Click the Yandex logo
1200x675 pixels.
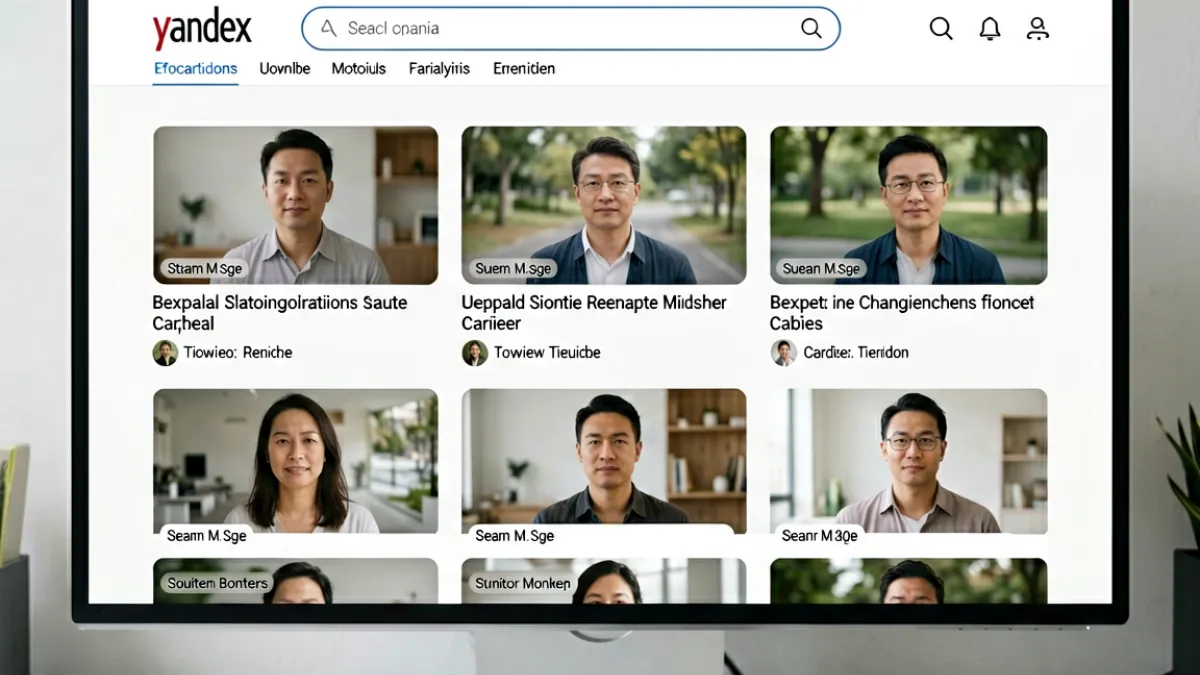pos(202,29)
